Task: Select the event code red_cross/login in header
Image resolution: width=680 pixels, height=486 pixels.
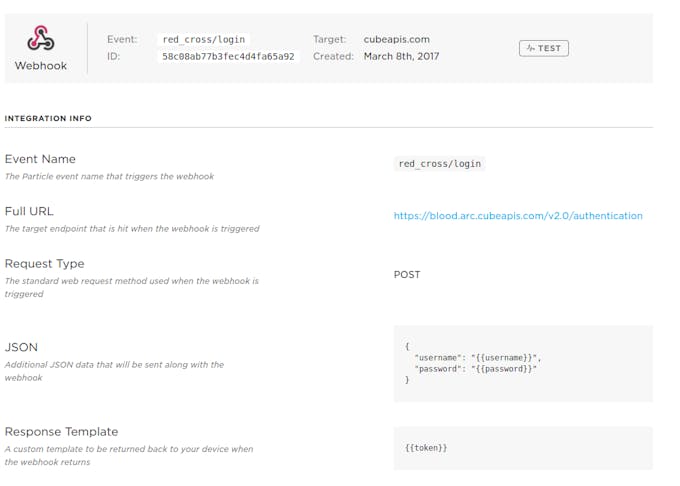Action: (204, 39)
